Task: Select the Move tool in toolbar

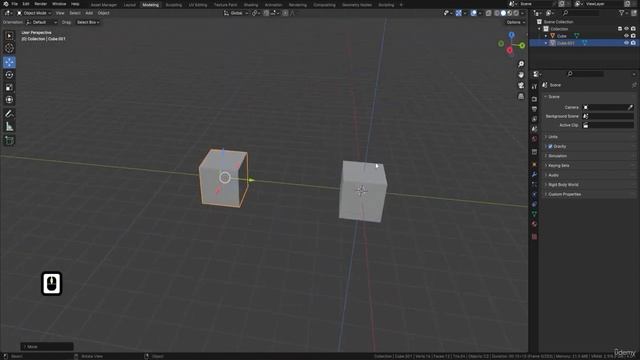Action: coord(9,62)
